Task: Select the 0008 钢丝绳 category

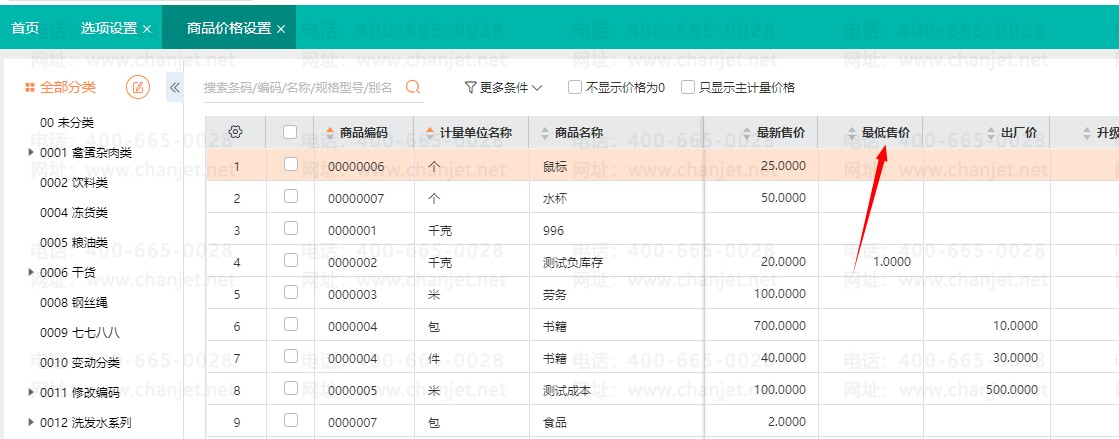Action: click(74, 303)
